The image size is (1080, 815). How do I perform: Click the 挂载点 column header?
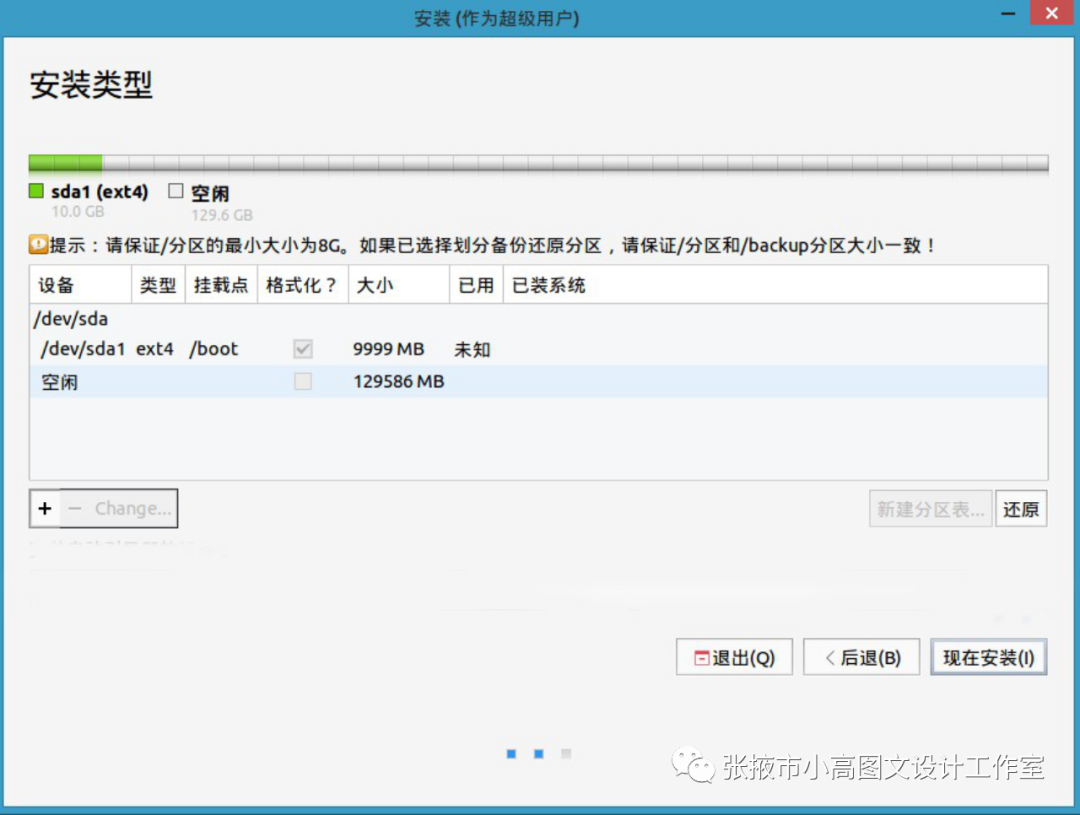tap(220, 285)
